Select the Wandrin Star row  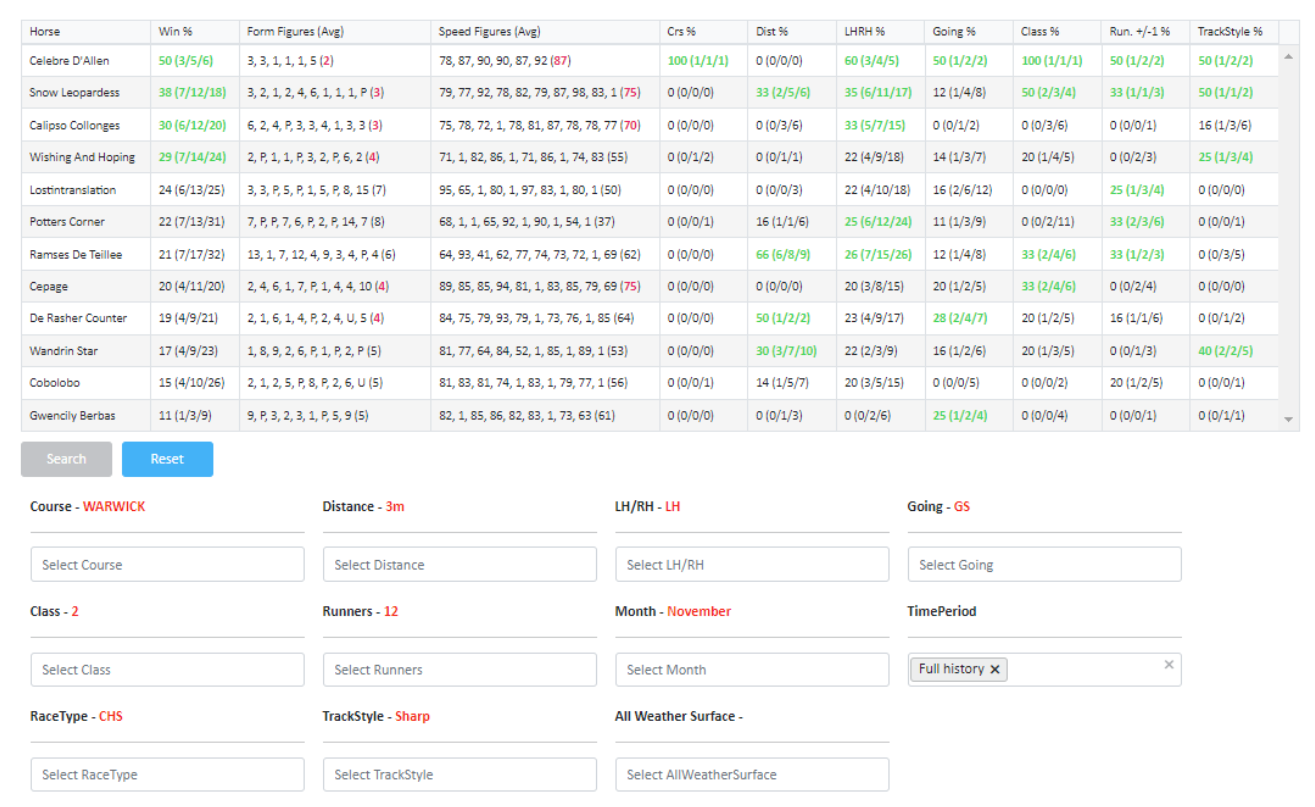tap(650, 351)
